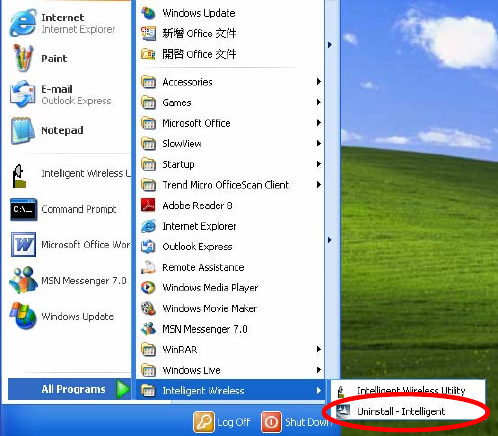The width and height of the screenshot is (498, 436).
Task: Expand Microsoft Office submenu arrow
Action: [x=319, y=123]
